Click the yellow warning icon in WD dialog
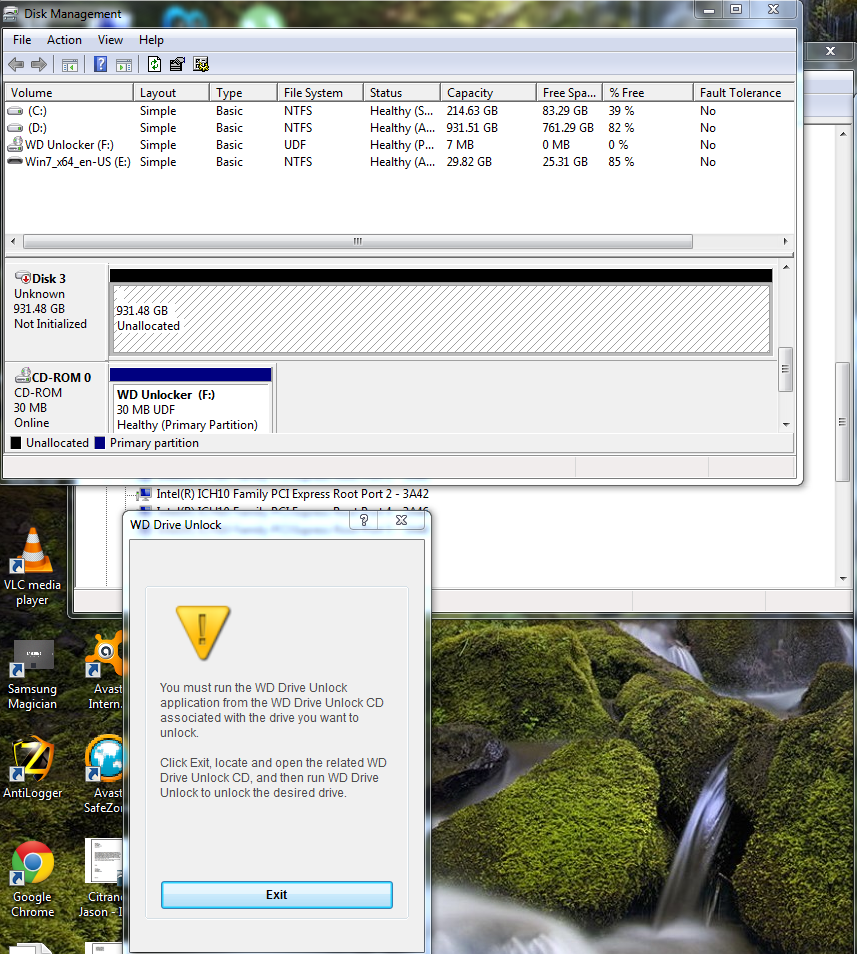The width and height of the screenshot is (857, 954). (x=203, y=633)
